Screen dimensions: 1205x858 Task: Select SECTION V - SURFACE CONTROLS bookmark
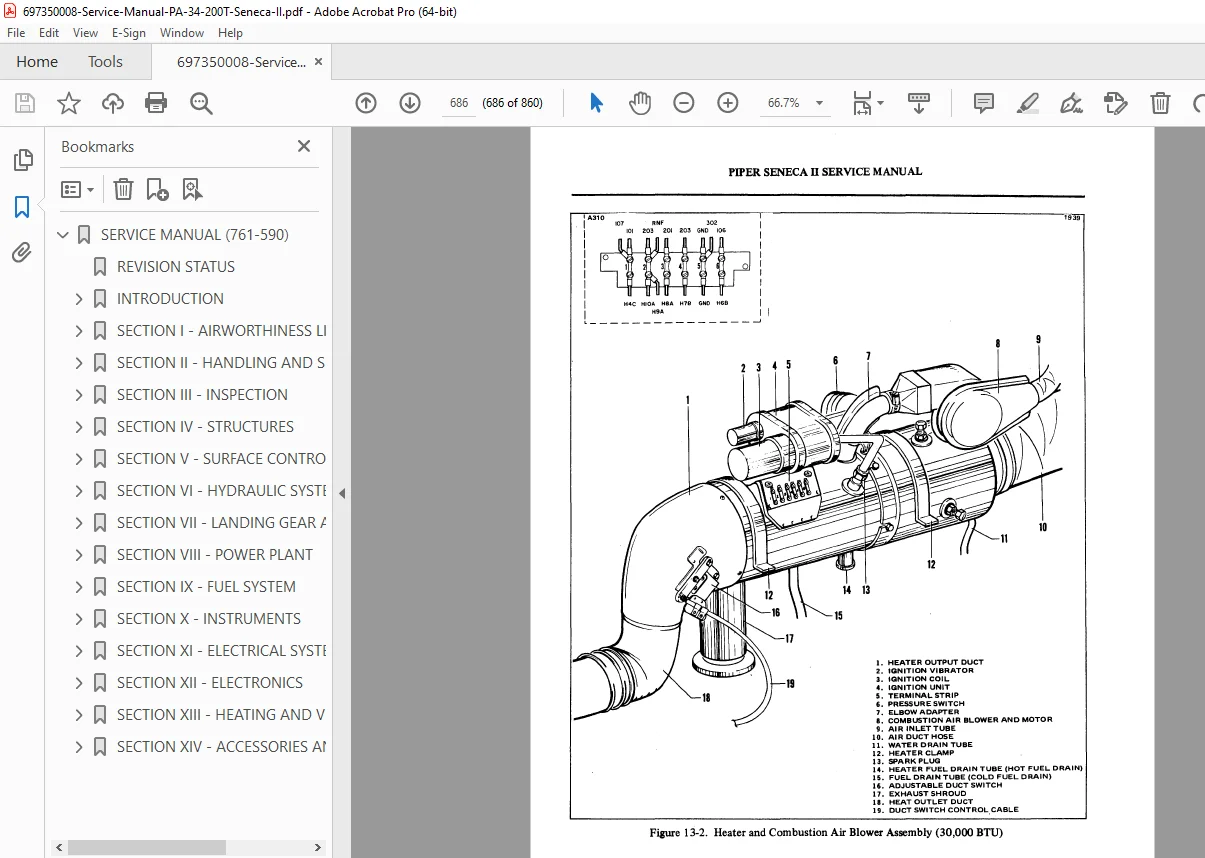(x=221, y=459)
